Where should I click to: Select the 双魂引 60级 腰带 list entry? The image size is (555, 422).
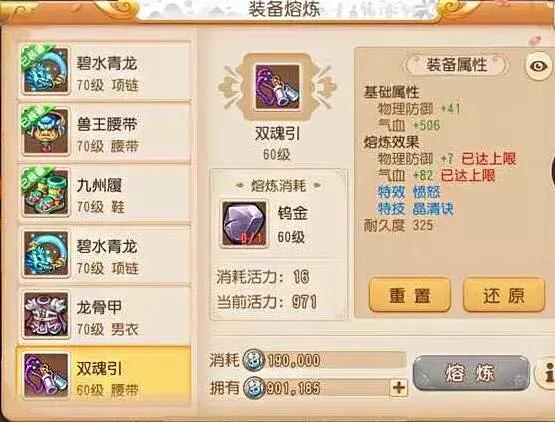coord(104,376)
